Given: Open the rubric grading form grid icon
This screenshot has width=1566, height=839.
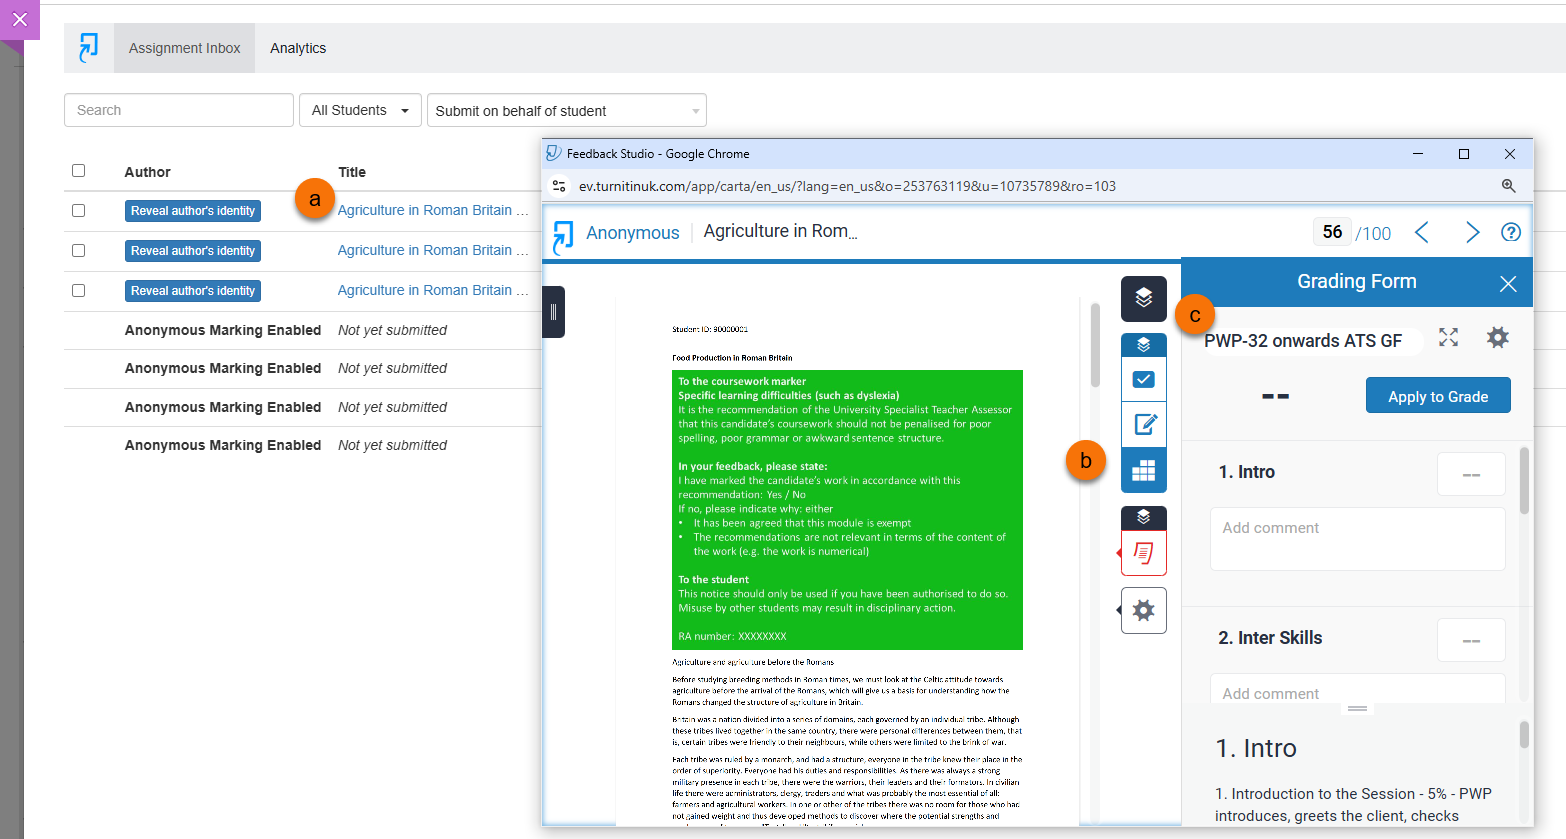Looking at the screenshot, I should pos(1143,470).
